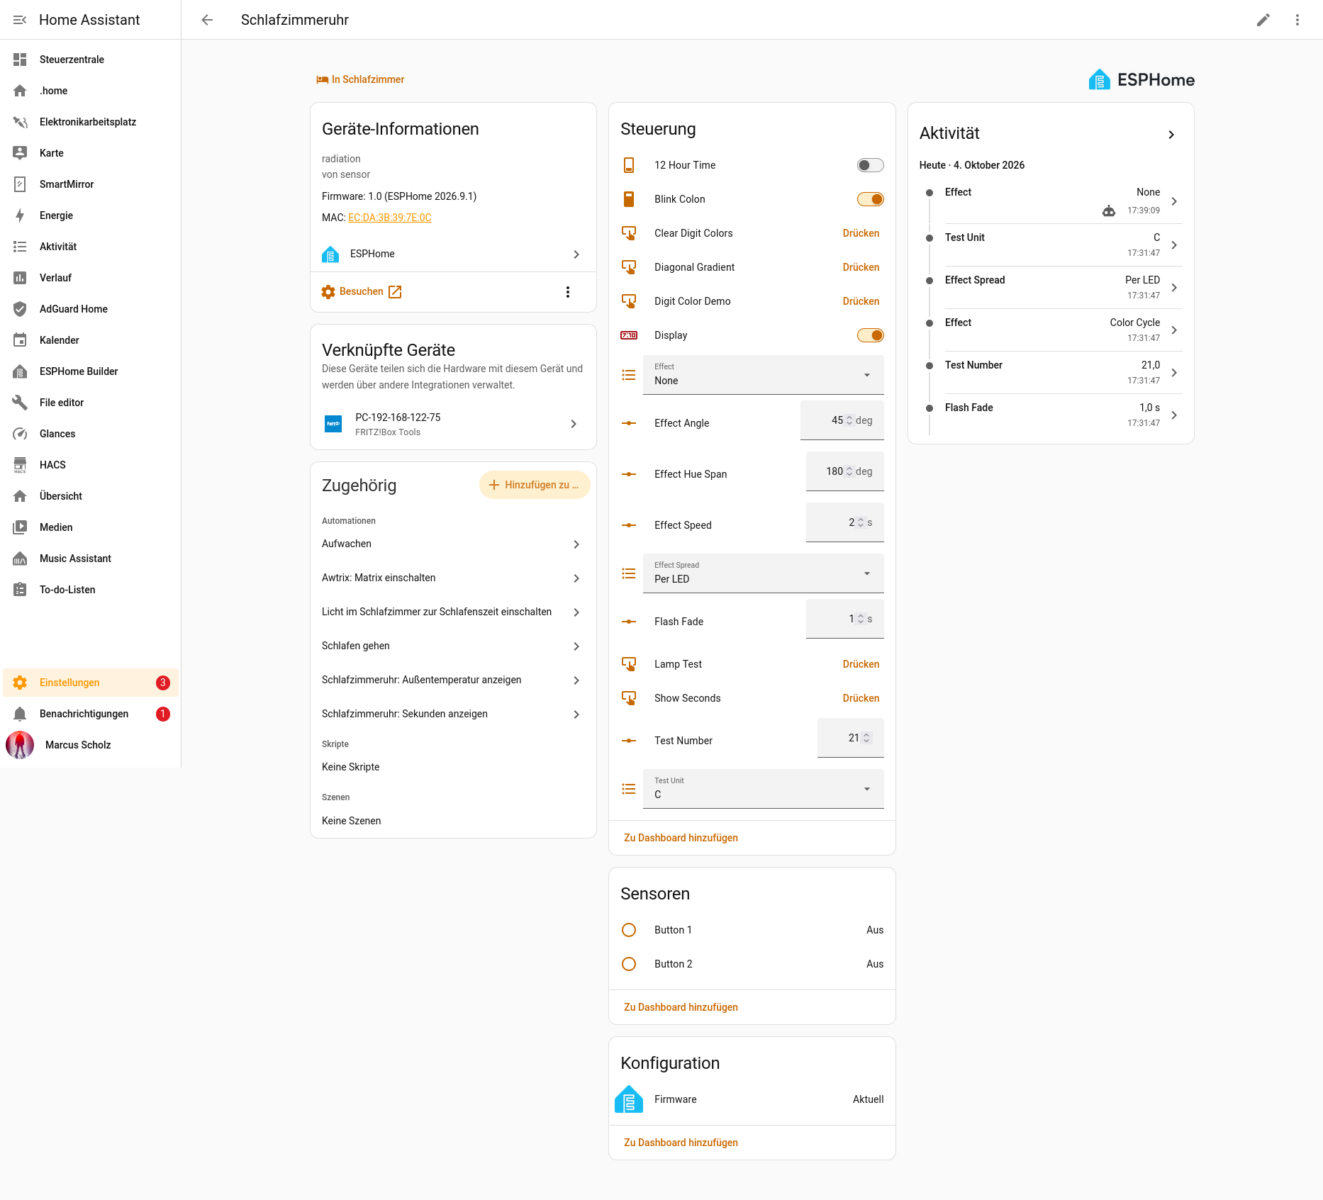
Task: Open the PC-192-168-122-75 linked device
Action: [x=453, y=424]
